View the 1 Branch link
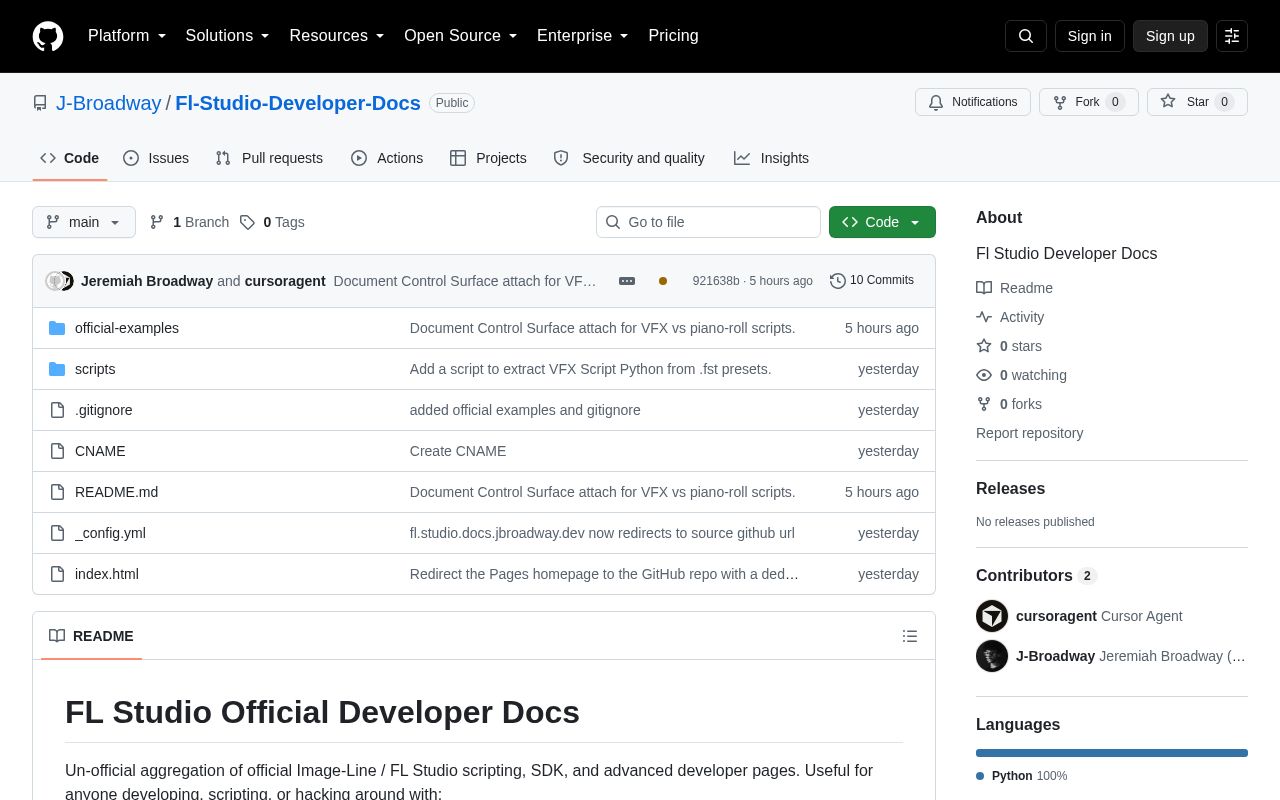Screen dimensions: 1280x800 tap(189, 222)
